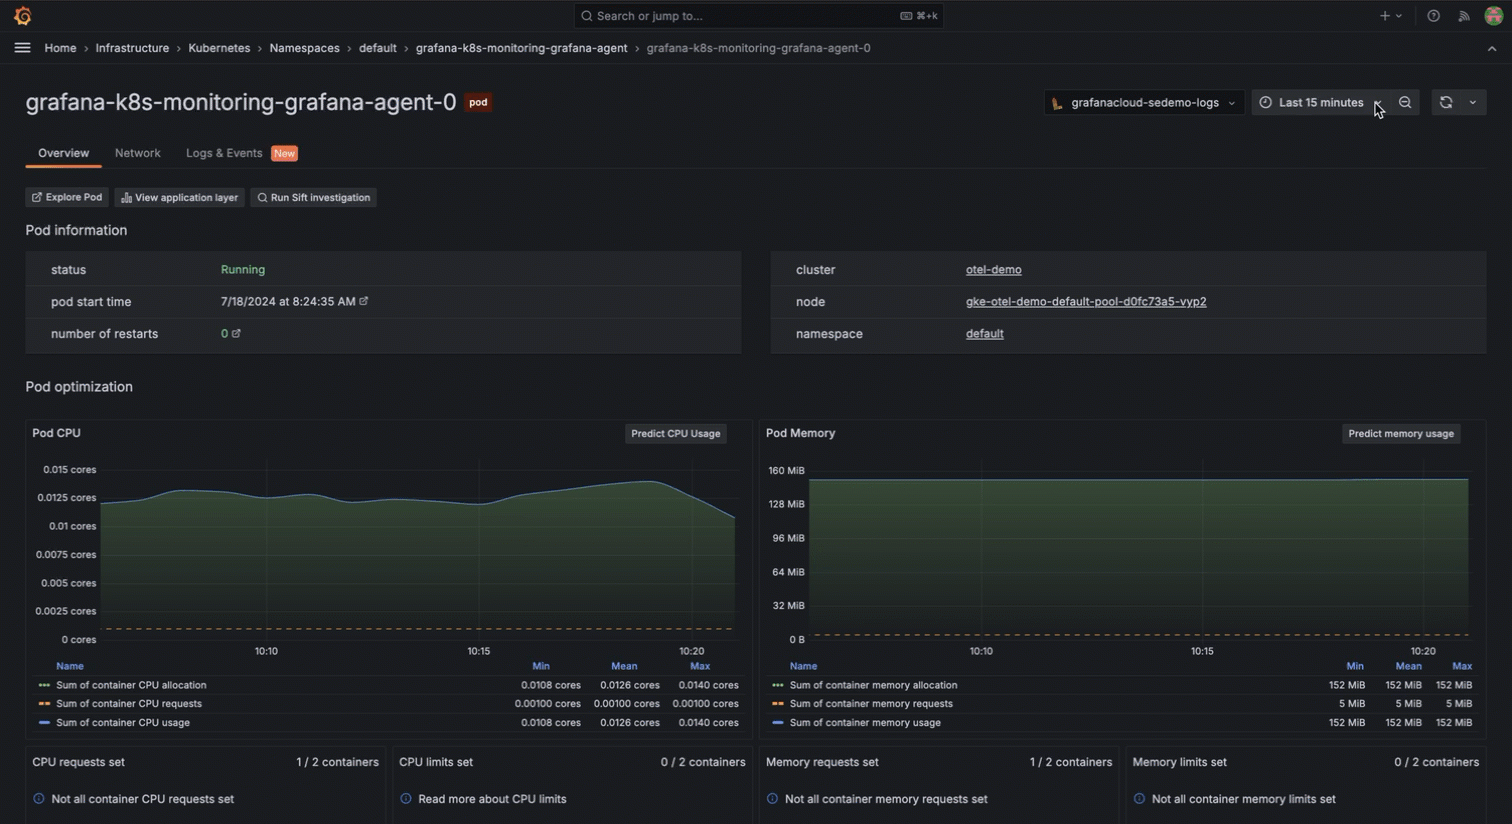Open external link icon next to number of restarts

tap(236, 333)
